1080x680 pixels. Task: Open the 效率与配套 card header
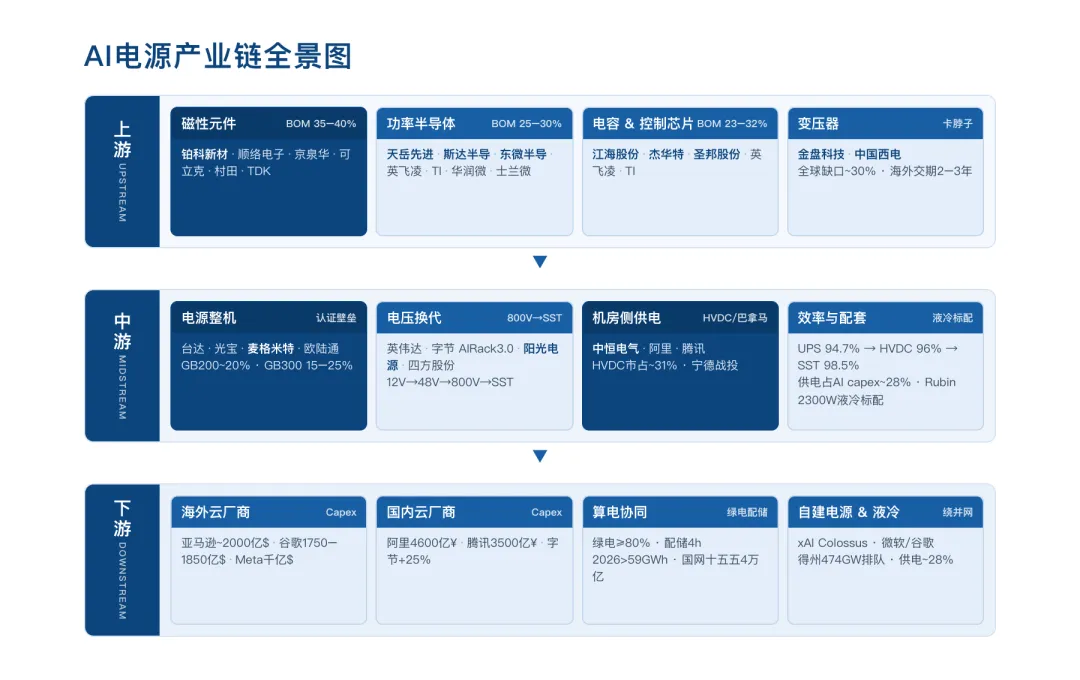click(x=885, y=318)
